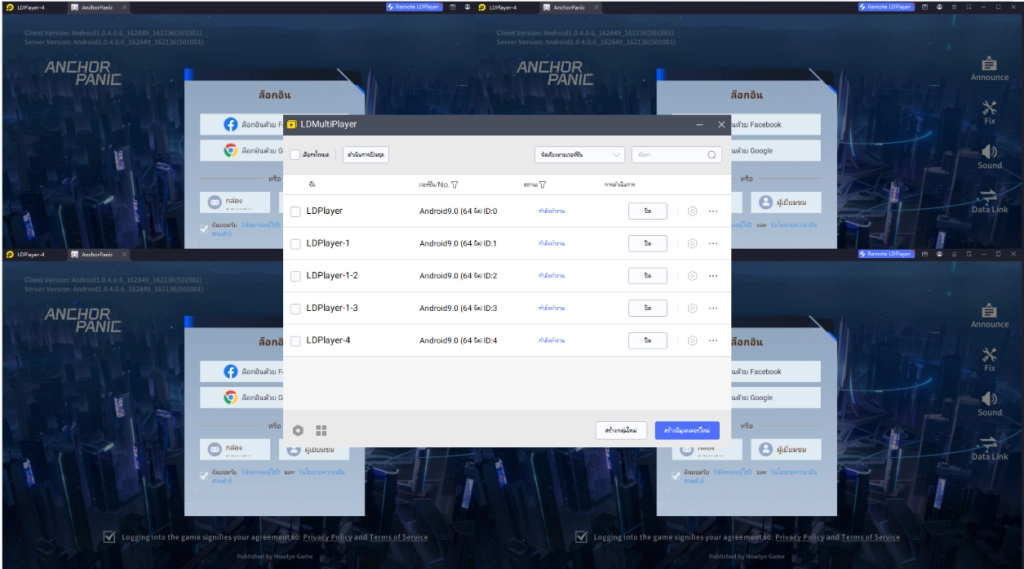
Task: Click the batch operation button near select-all
Action: pos(366,155)
